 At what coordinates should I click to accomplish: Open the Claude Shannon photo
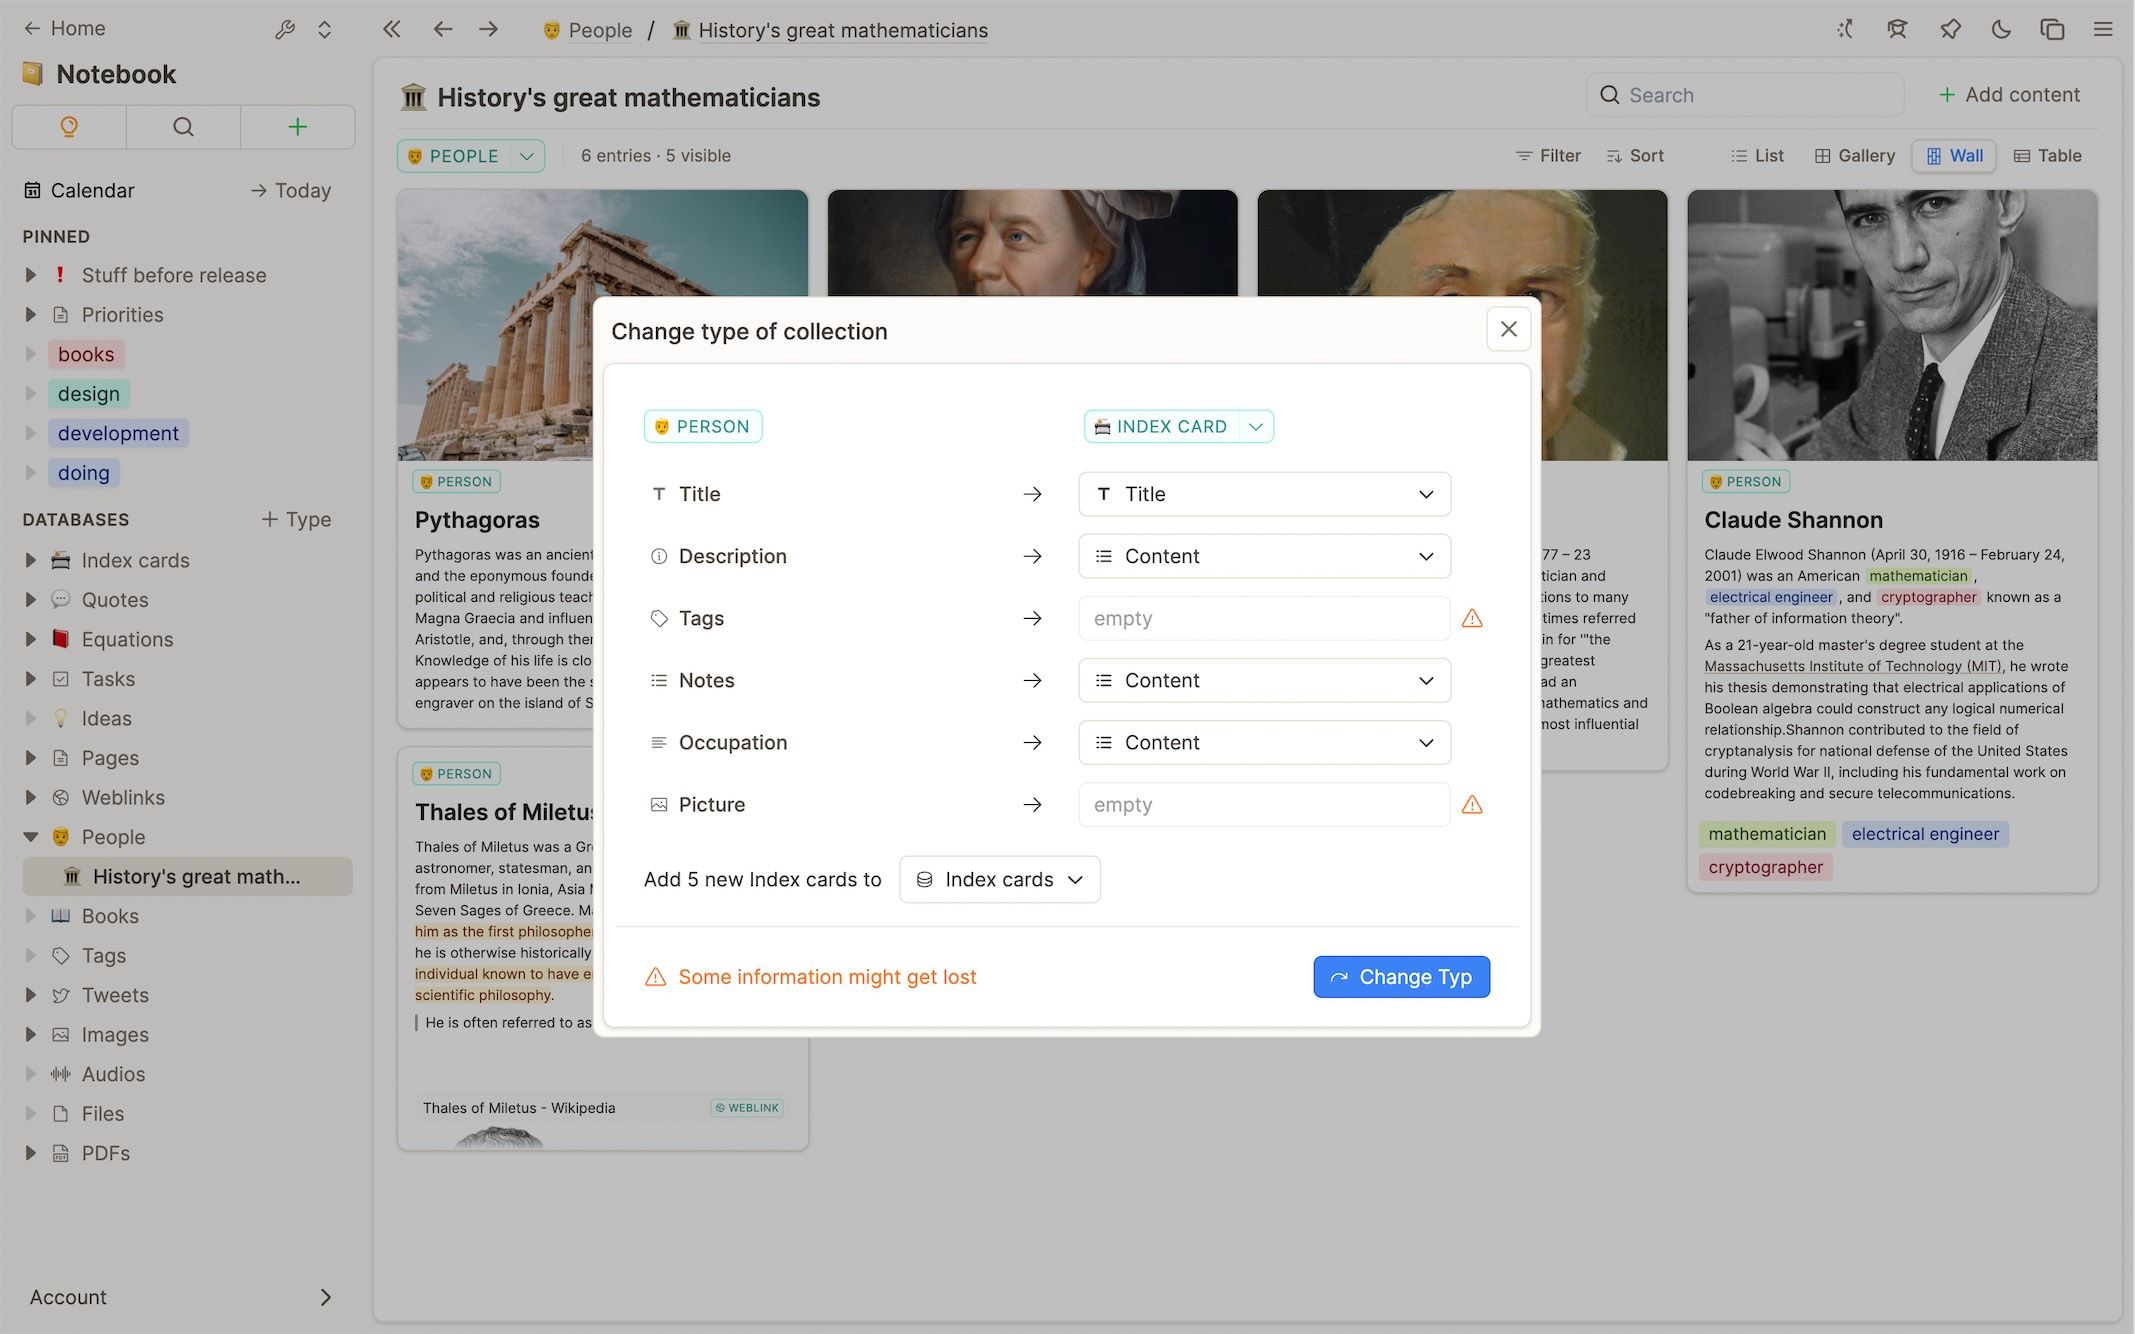pyautogui.click(x=1892, y=325)
